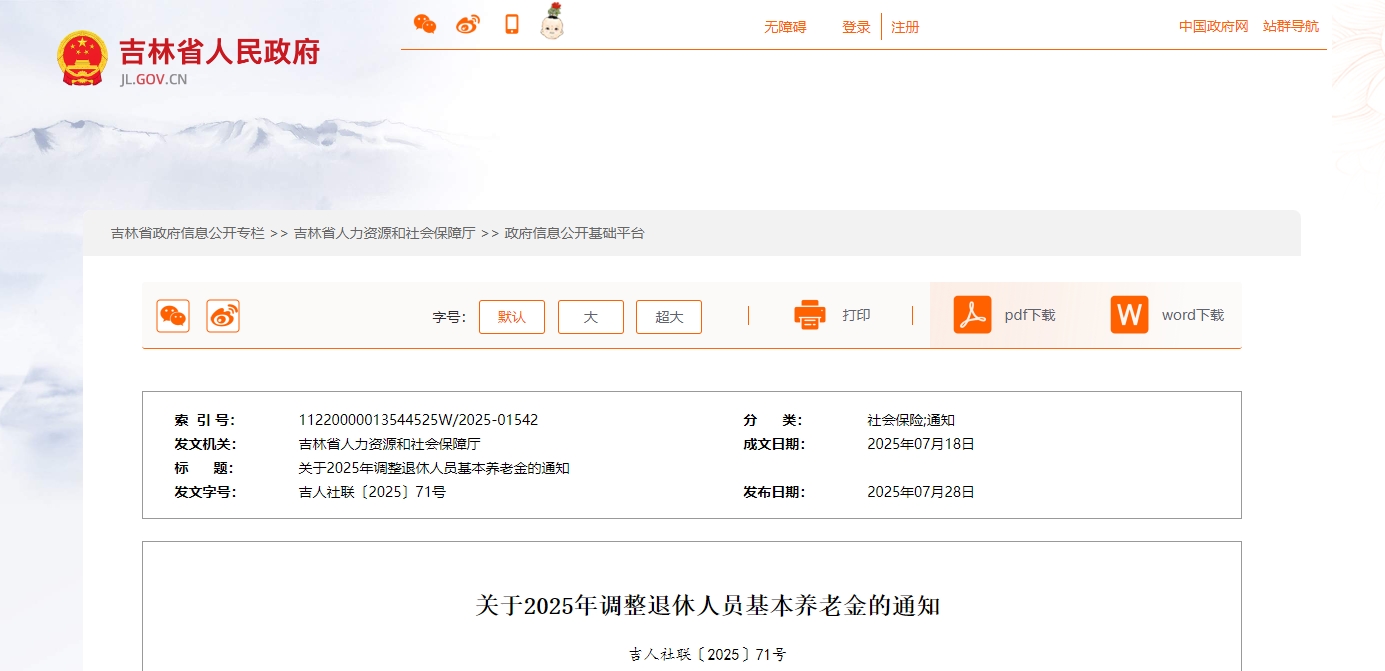Viewport: 1385px width, 671px height.
Task: Go to 吉林省政府信息公开专栏 breadcrumb
Action: coord(185,233)
